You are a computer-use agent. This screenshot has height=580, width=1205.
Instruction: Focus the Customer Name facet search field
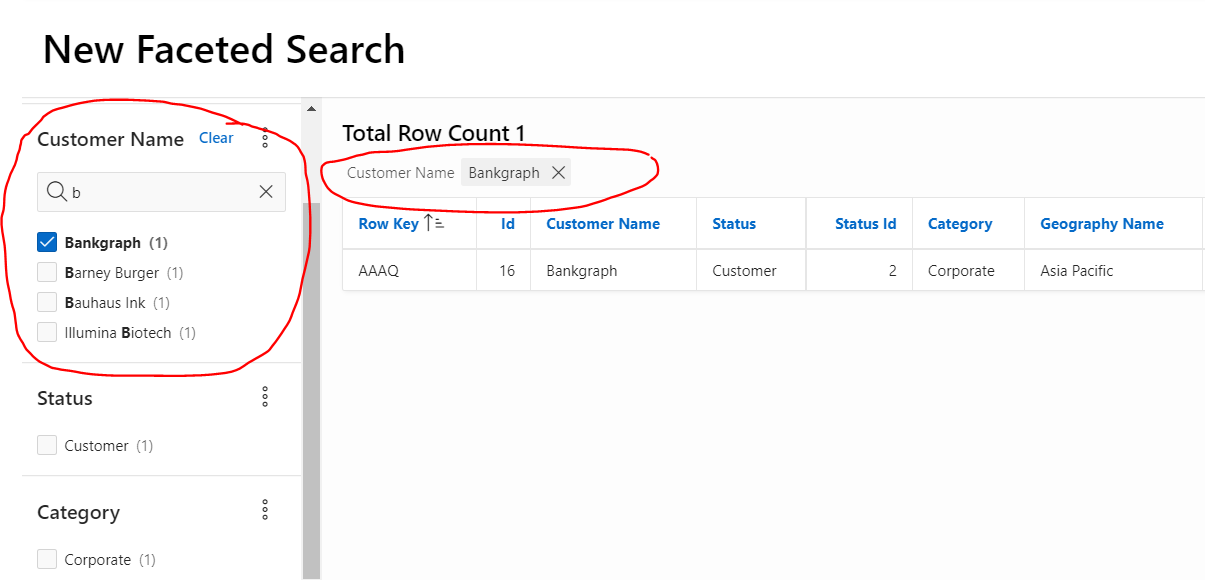tap(161, 192)
